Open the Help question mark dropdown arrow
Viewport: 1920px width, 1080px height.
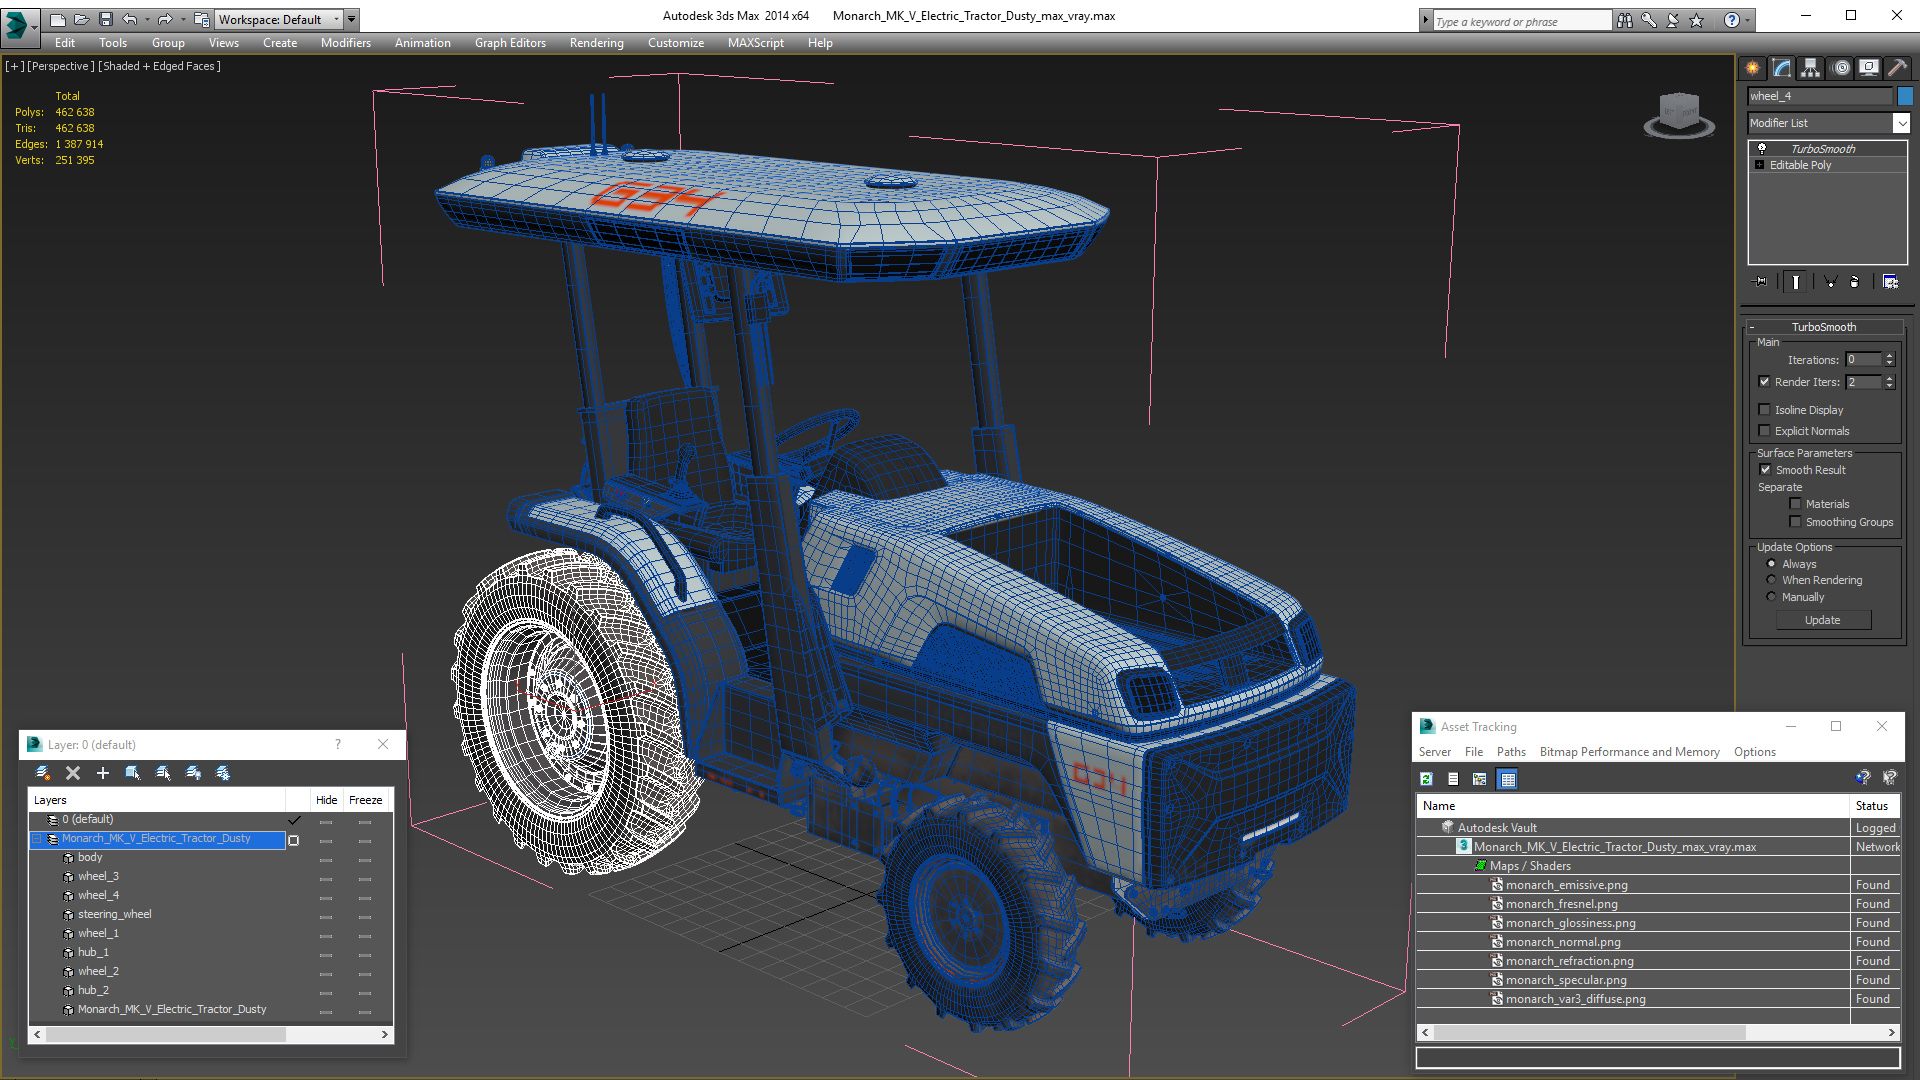[x=1748, y=20]
